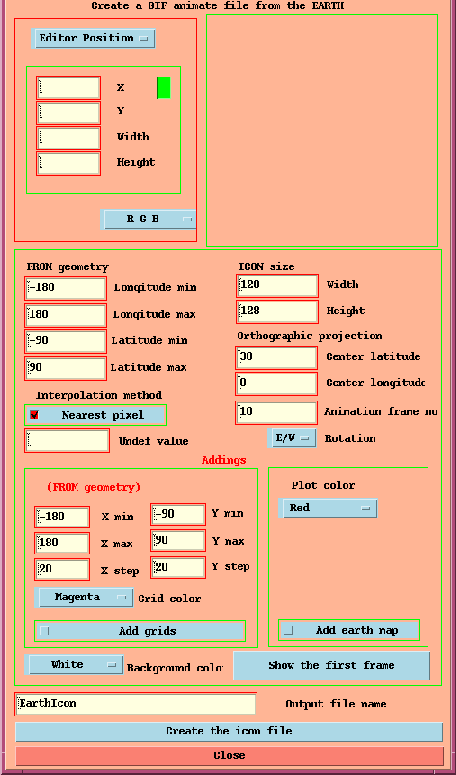Click the Center longitude field

click(277, 384)
